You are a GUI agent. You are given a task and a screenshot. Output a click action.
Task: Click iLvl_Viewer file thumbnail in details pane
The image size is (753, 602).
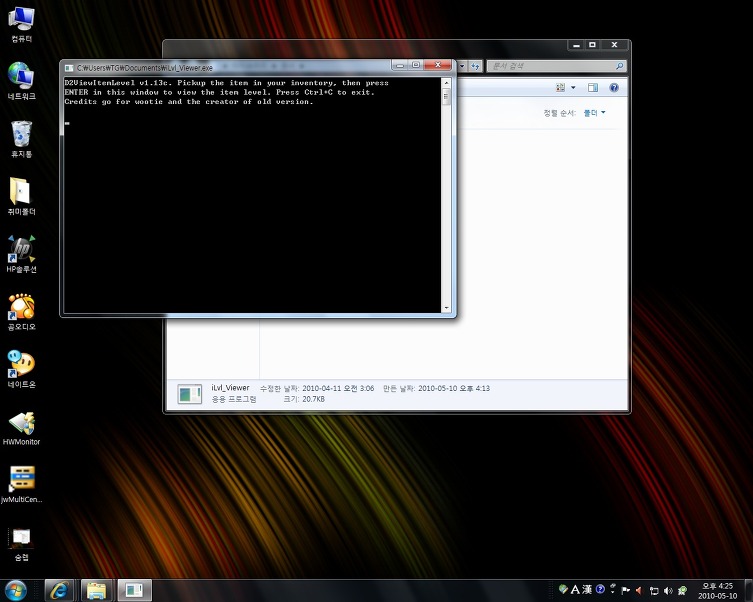click(189, 394)
